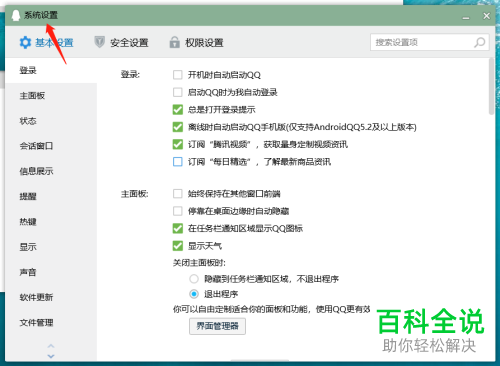This screenshot has width=500, height=366.
Task: Uncheck 显示天气 checkbox
Action: pyautogui.click(x=178, y=246)
